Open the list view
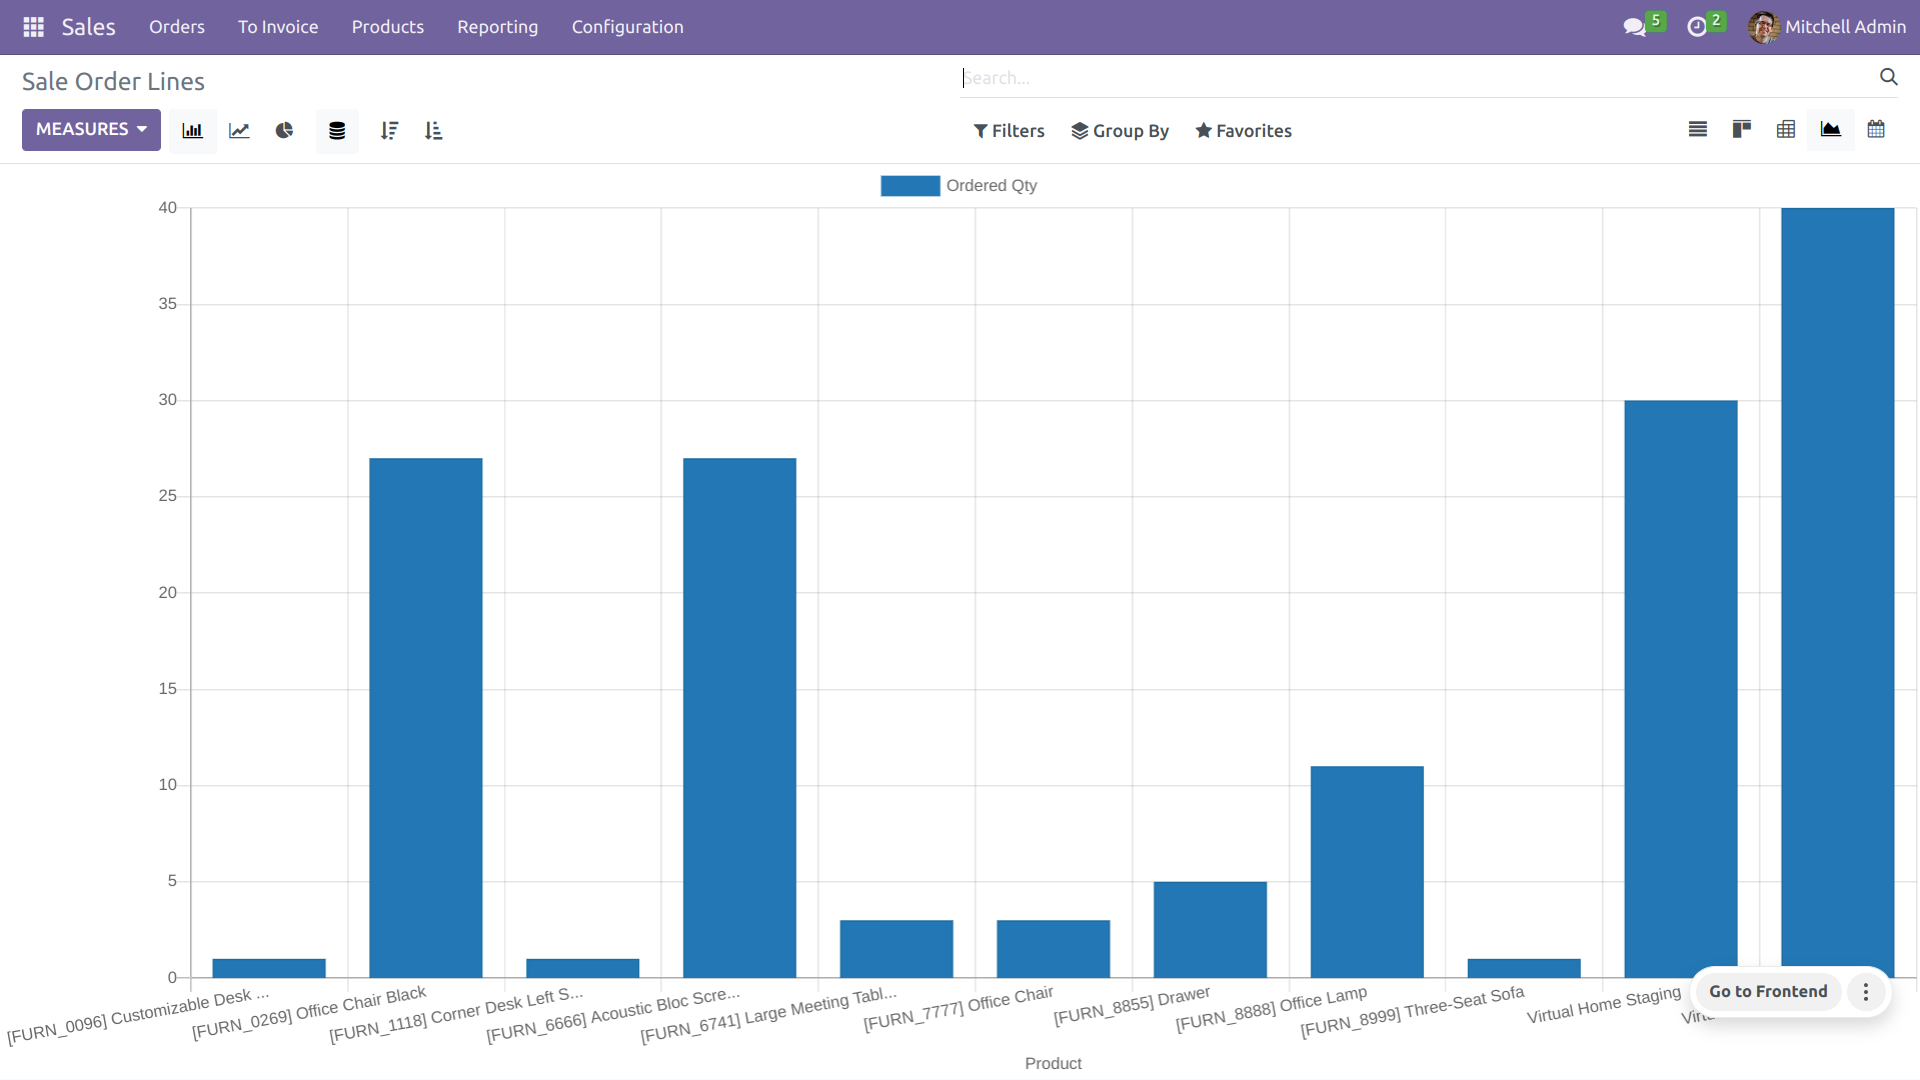Screen dimensions: 1920x1080 pos(1697,129)
